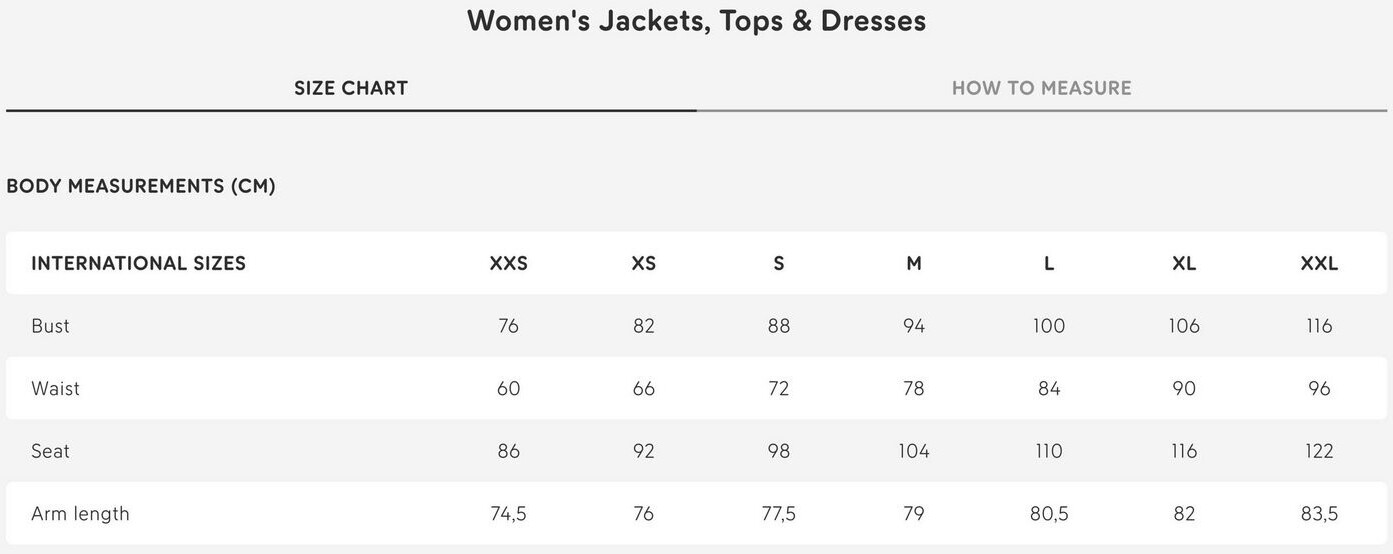This screenshot has width=1393, height=554.
Task: Select the XL size column header
Action: click(x=1184, y=263)
